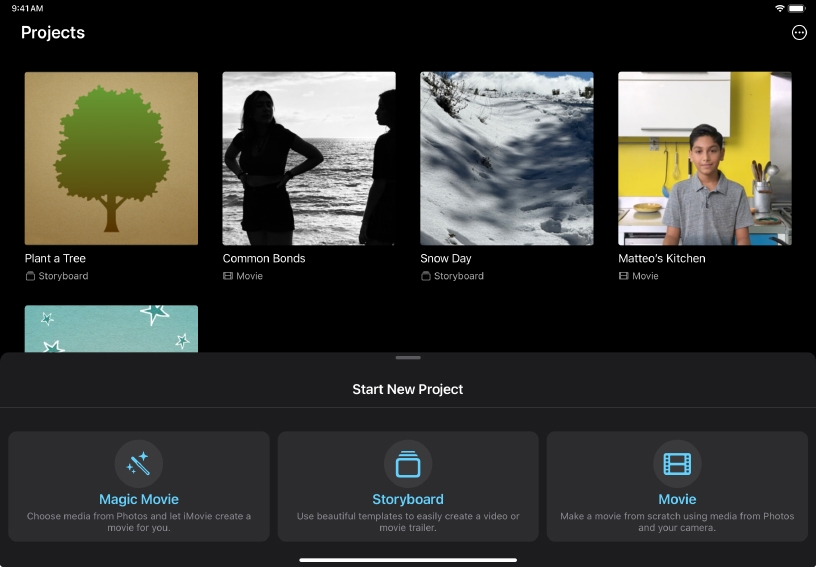Select the Magic Movie title text
The height and width of the screenshot is (567, 816).
coord(138,499)
